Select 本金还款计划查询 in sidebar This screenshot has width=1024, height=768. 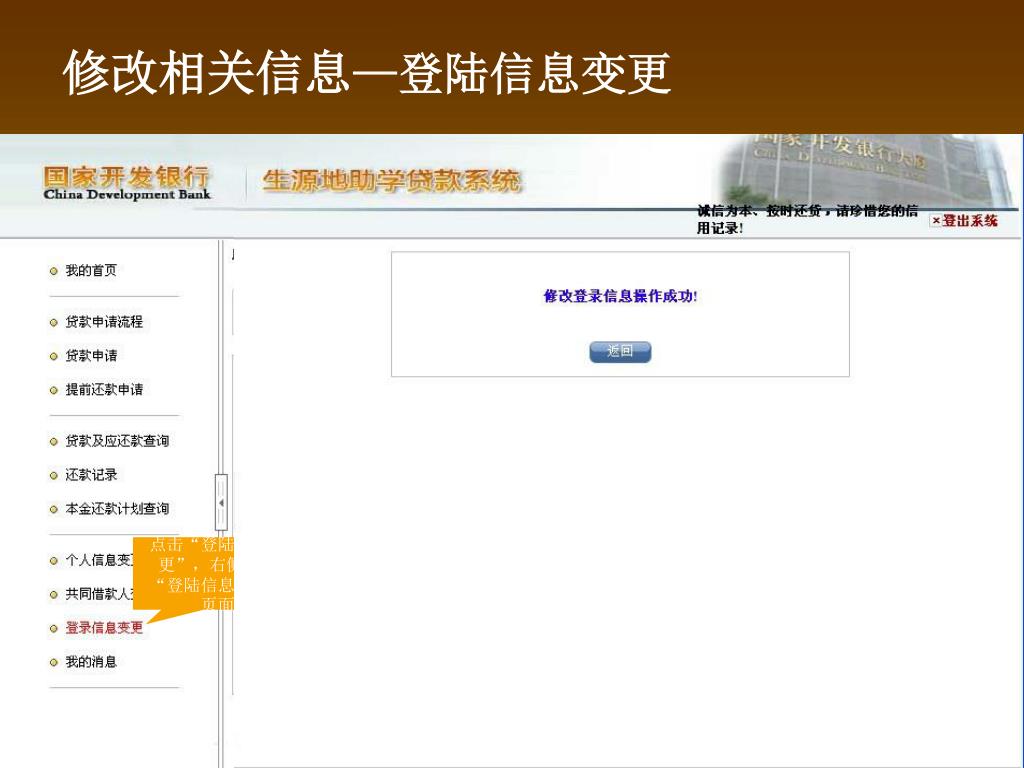click(x=117, y=509)
